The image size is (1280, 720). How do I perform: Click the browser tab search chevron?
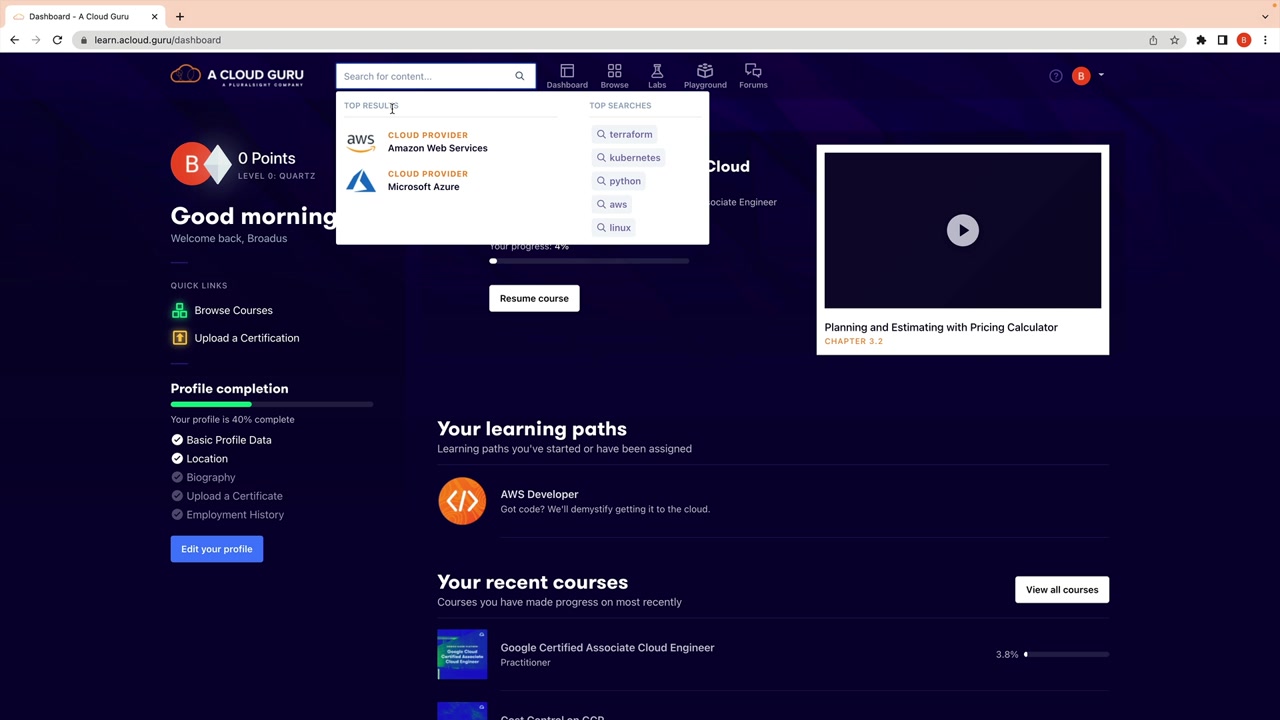pos(1265,16)
